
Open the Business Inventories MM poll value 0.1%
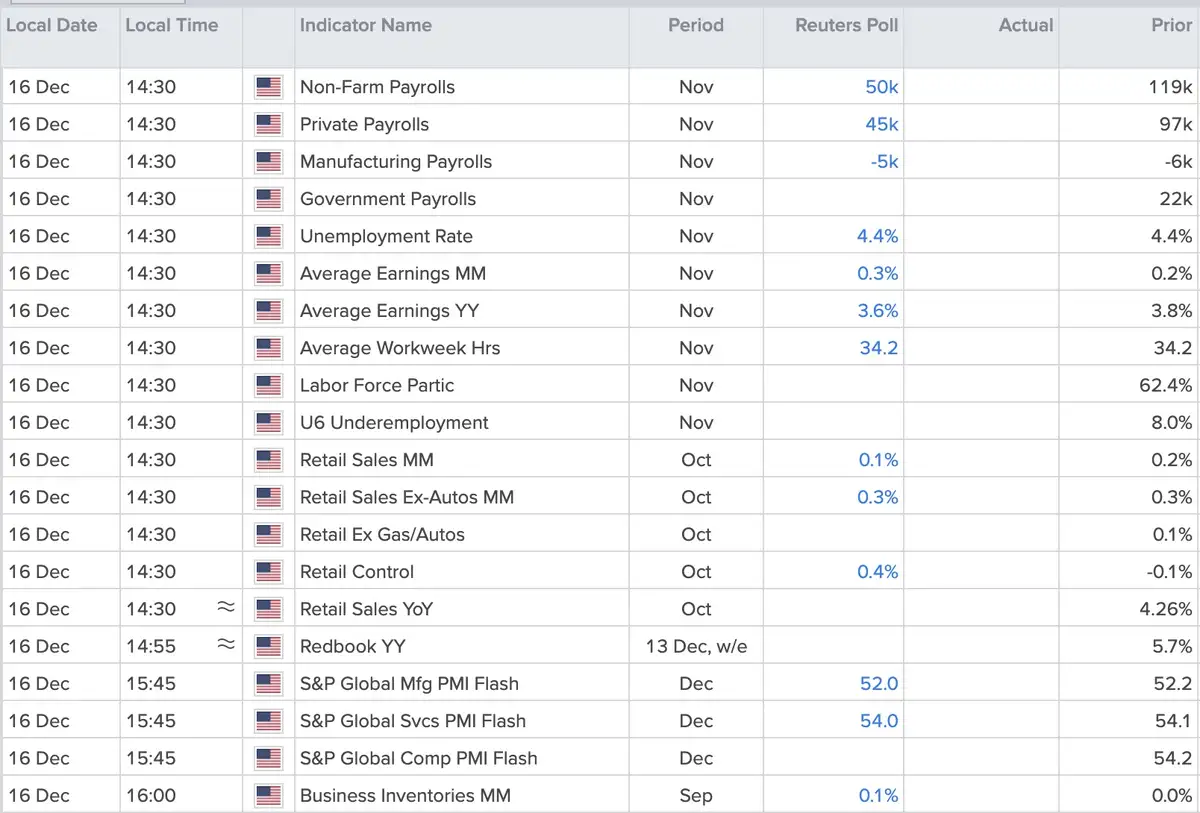point(878,796)
